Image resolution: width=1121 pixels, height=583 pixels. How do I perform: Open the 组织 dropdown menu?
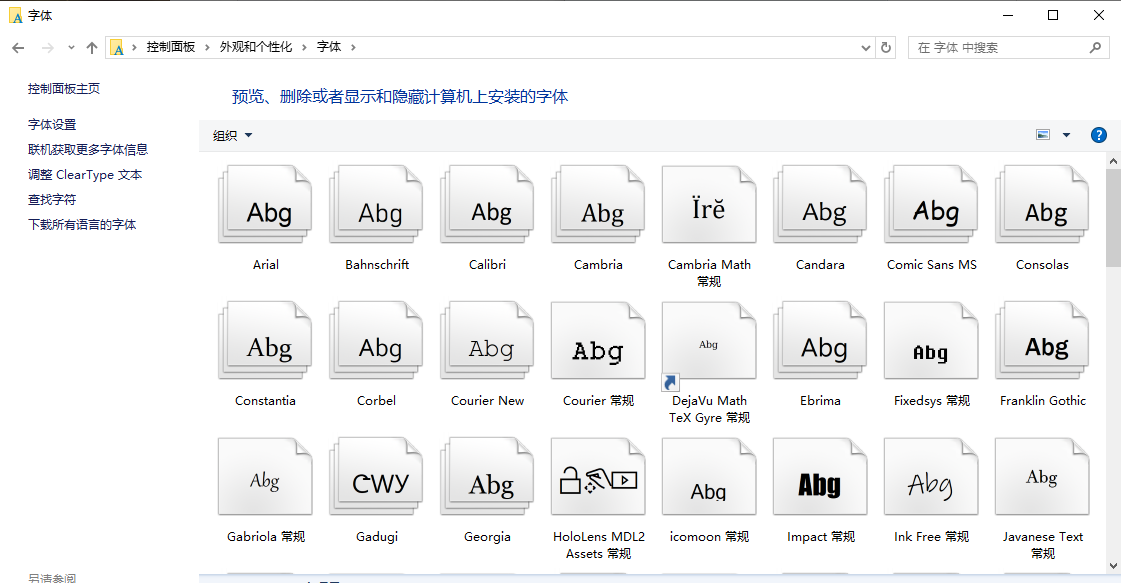coord(230,135)
